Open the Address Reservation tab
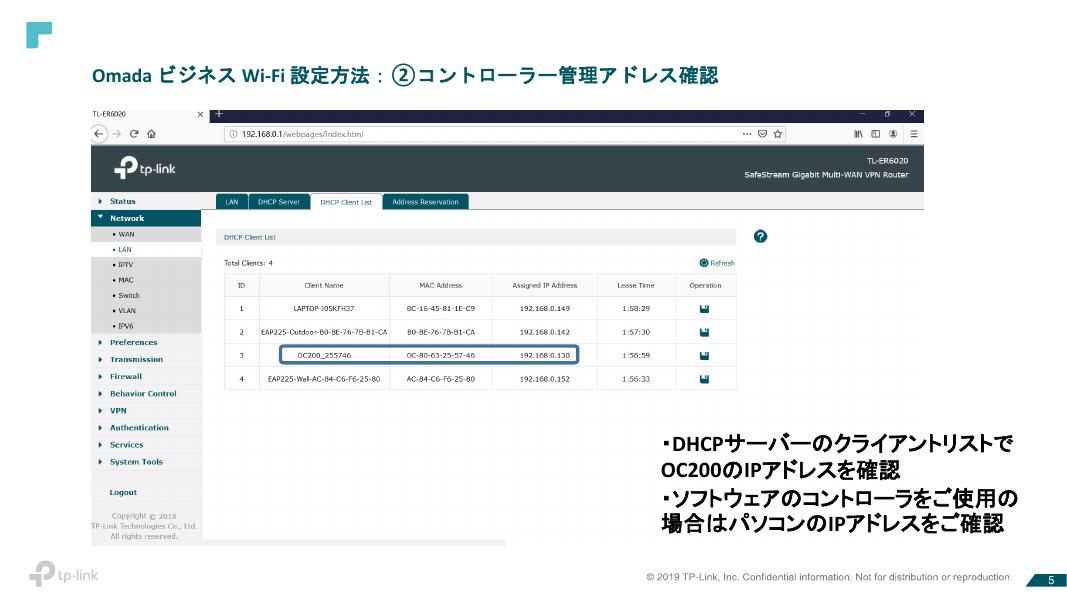 tap(425, 202)
